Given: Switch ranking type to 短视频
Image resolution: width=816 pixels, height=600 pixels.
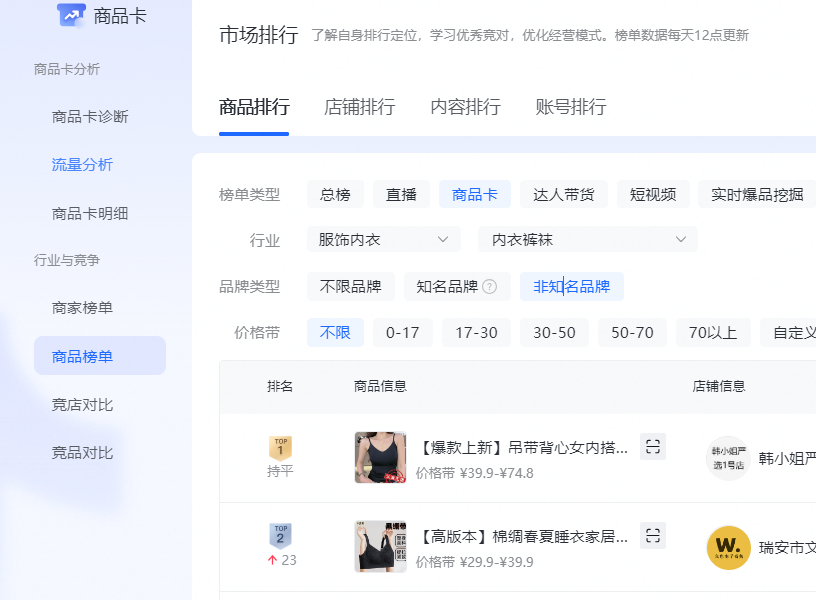Looking at the screenshot, I should click(x=652, y=194).
